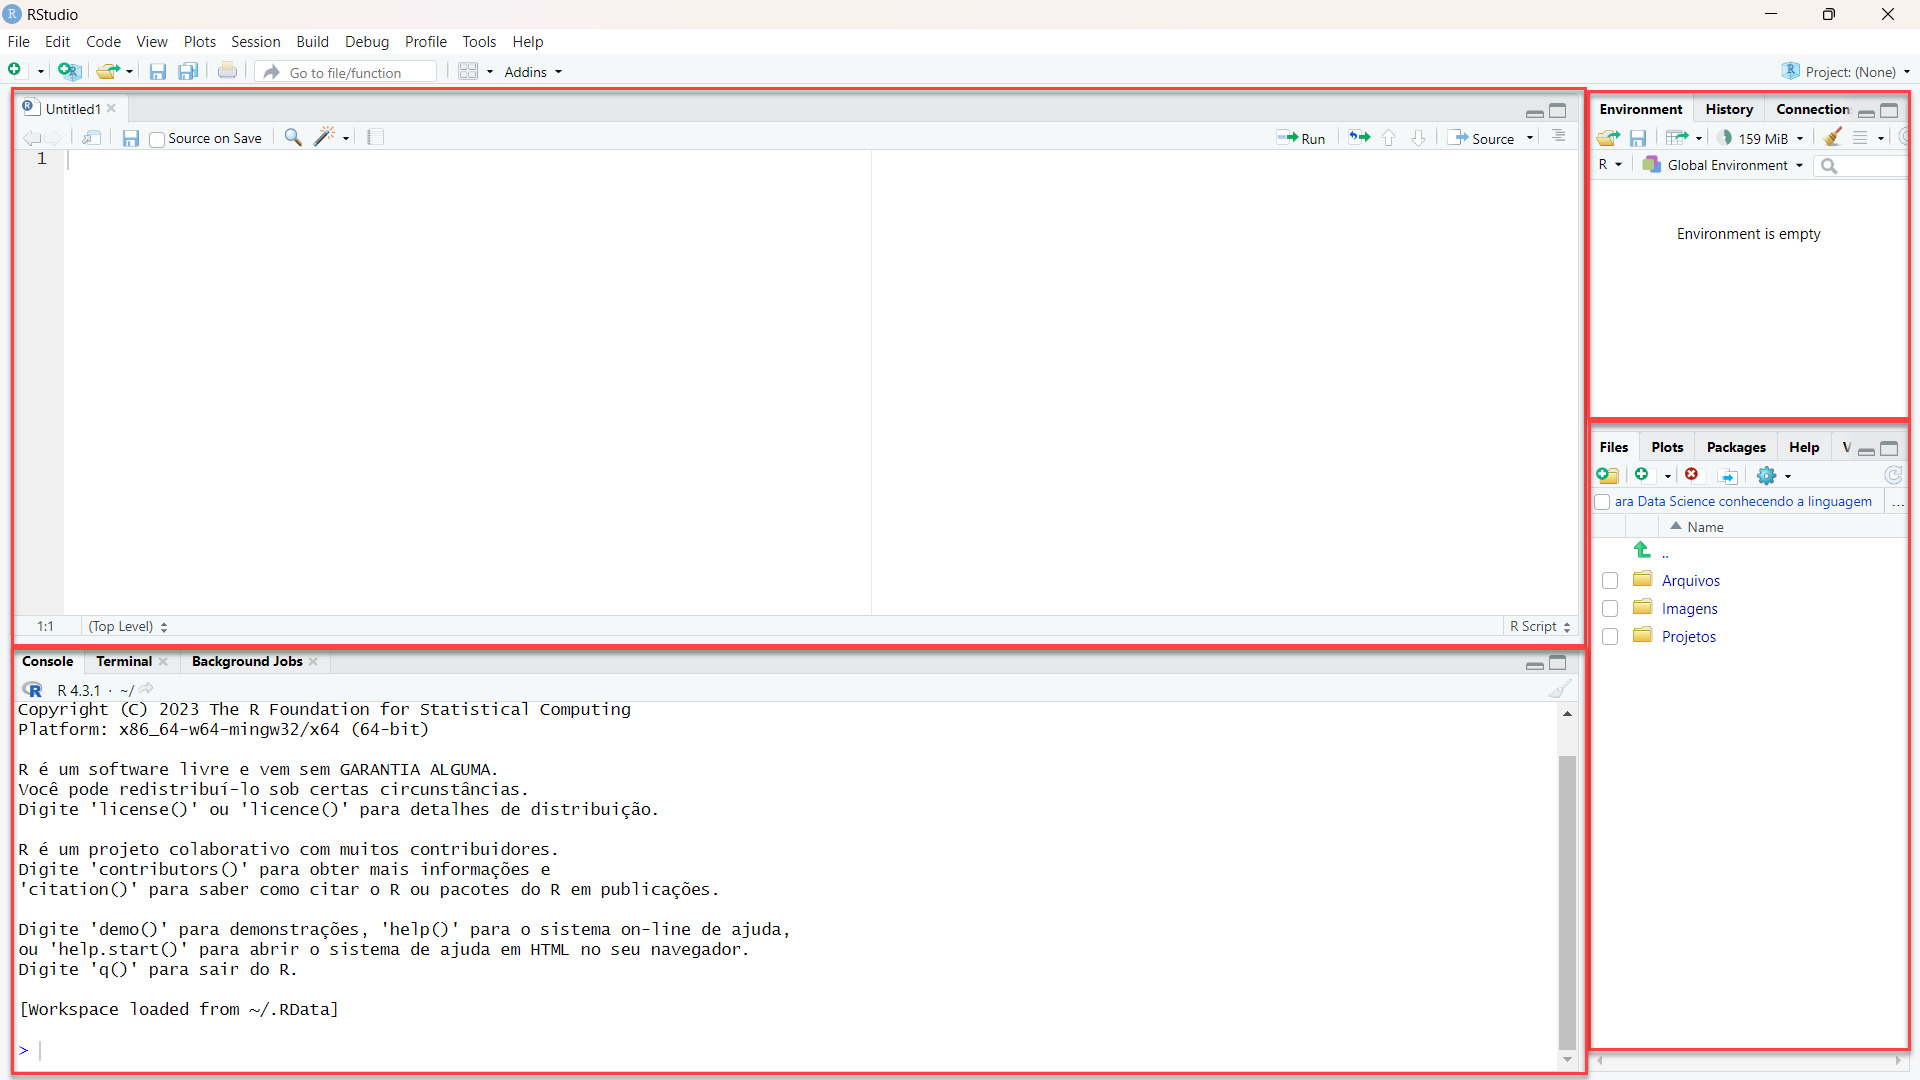Tick the Projetos folder checkbox
The height and width of the screenshot is (1080, 1920).
coord(1610,637)
